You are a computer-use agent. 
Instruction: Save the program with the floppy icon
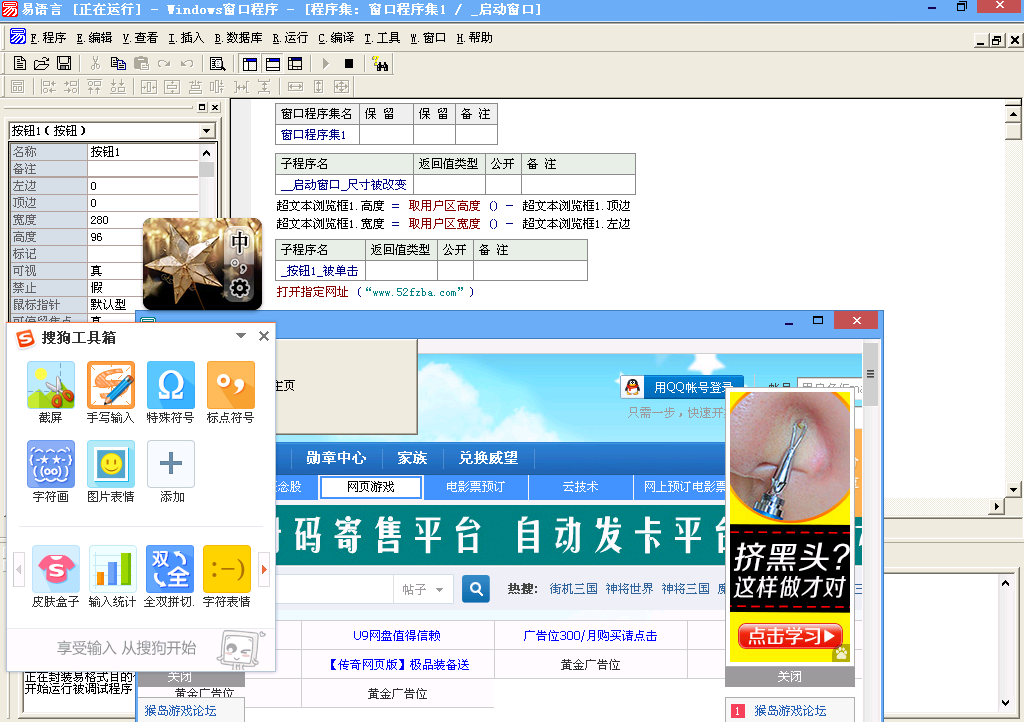(x=64, y=63)
